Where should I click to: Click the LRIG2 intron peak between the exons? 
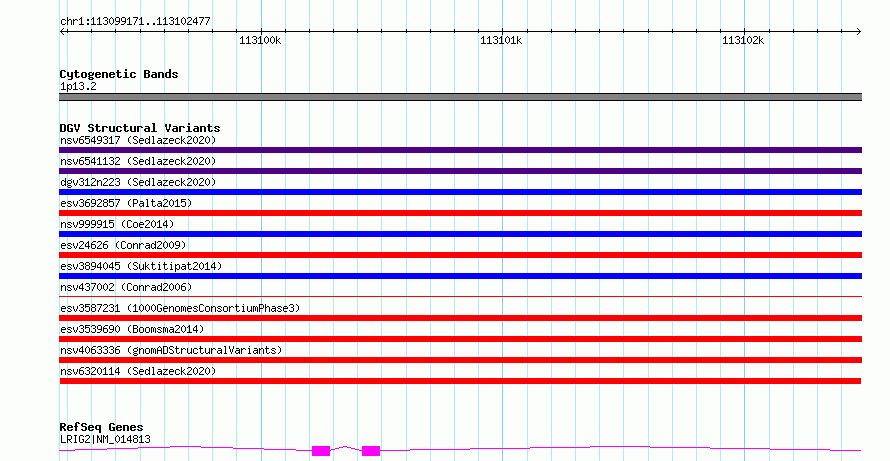click(346, 447)
